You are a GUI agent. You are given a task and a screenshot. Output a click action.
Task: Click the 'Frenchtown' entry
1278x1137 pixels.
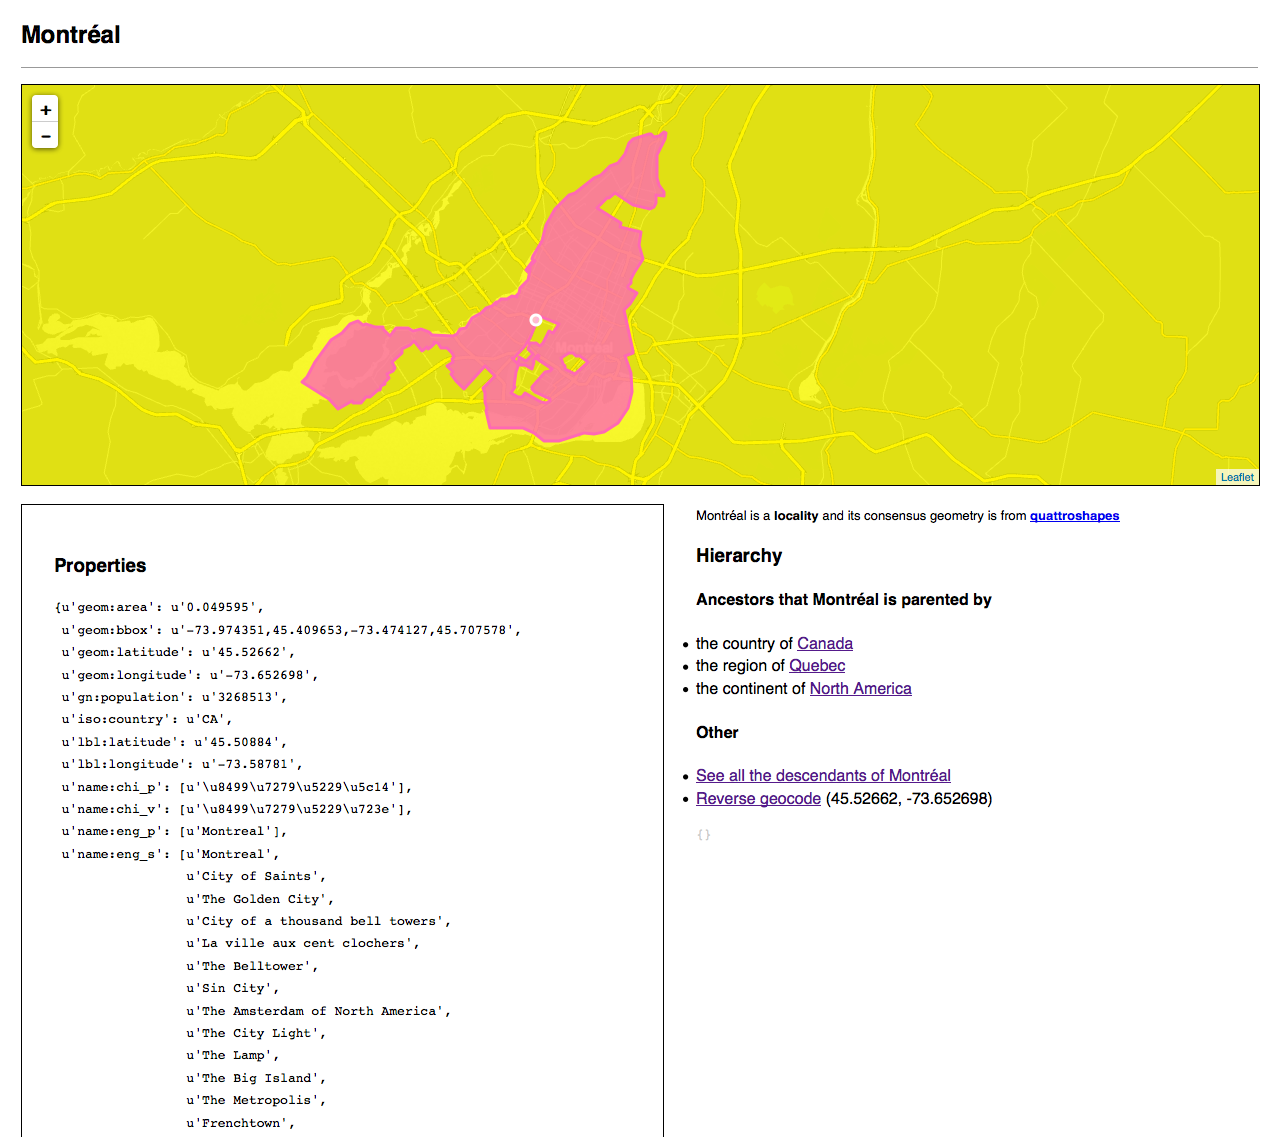coord(240,1123)
